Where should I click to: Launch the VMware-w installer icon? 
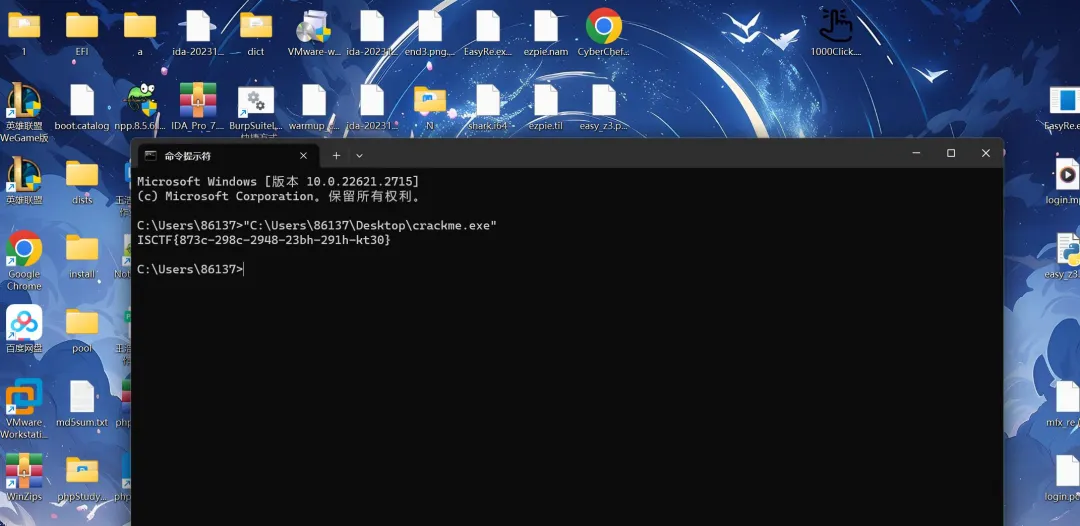click(x=313, y=26)
